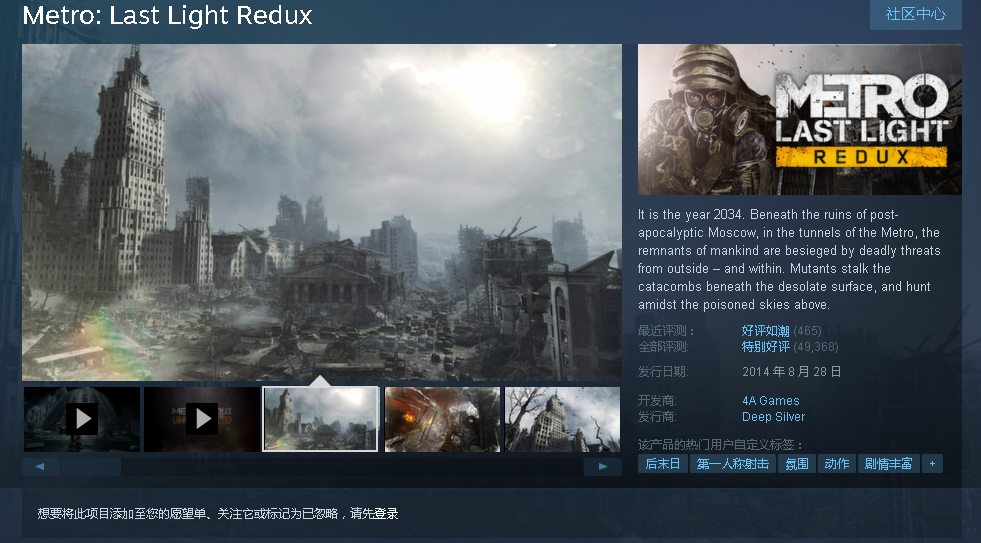The height and width of the screenshot is (543, 981).
Task: Select the tower with bare tree thumbnail
Action: tap(562, 419)
